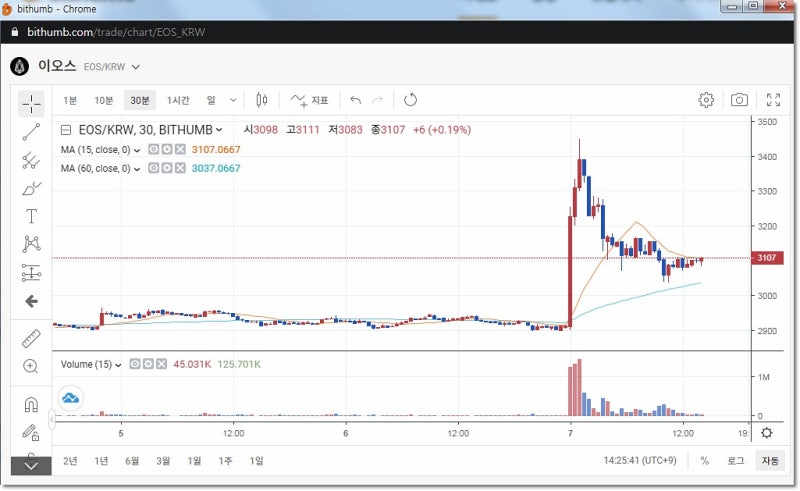The image size is (800, 491).
Task: Expand MA (15, close, 0) options arrow
Action: [137, 150]
